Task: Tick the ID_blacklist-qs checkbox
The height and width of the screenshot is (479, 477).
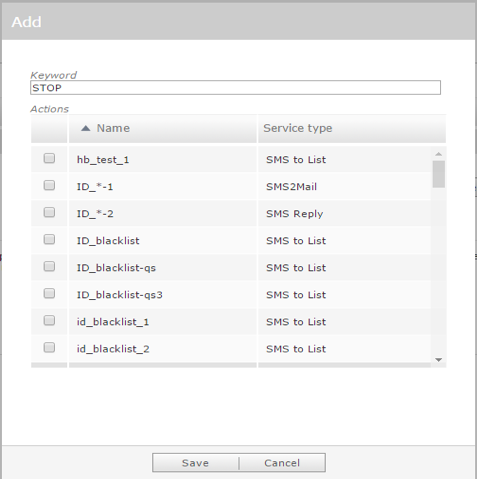Action: [49, 266]
